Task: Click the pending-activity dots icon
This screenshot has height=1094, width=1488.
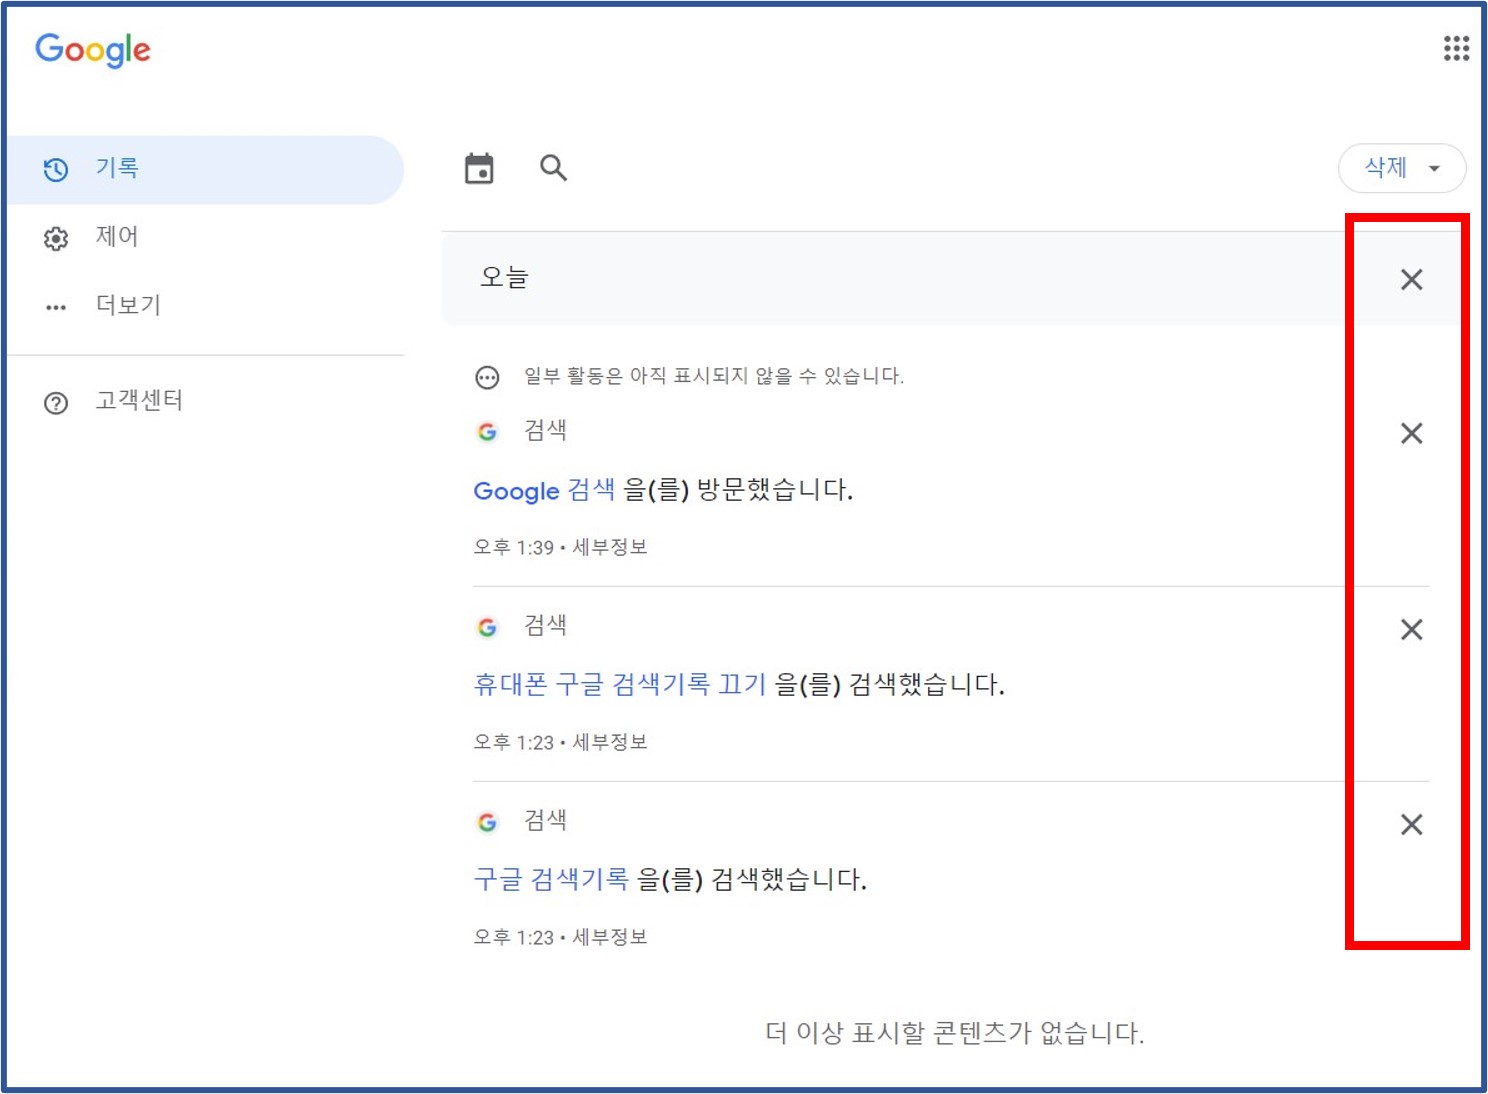Action: [x=487, y=377]
